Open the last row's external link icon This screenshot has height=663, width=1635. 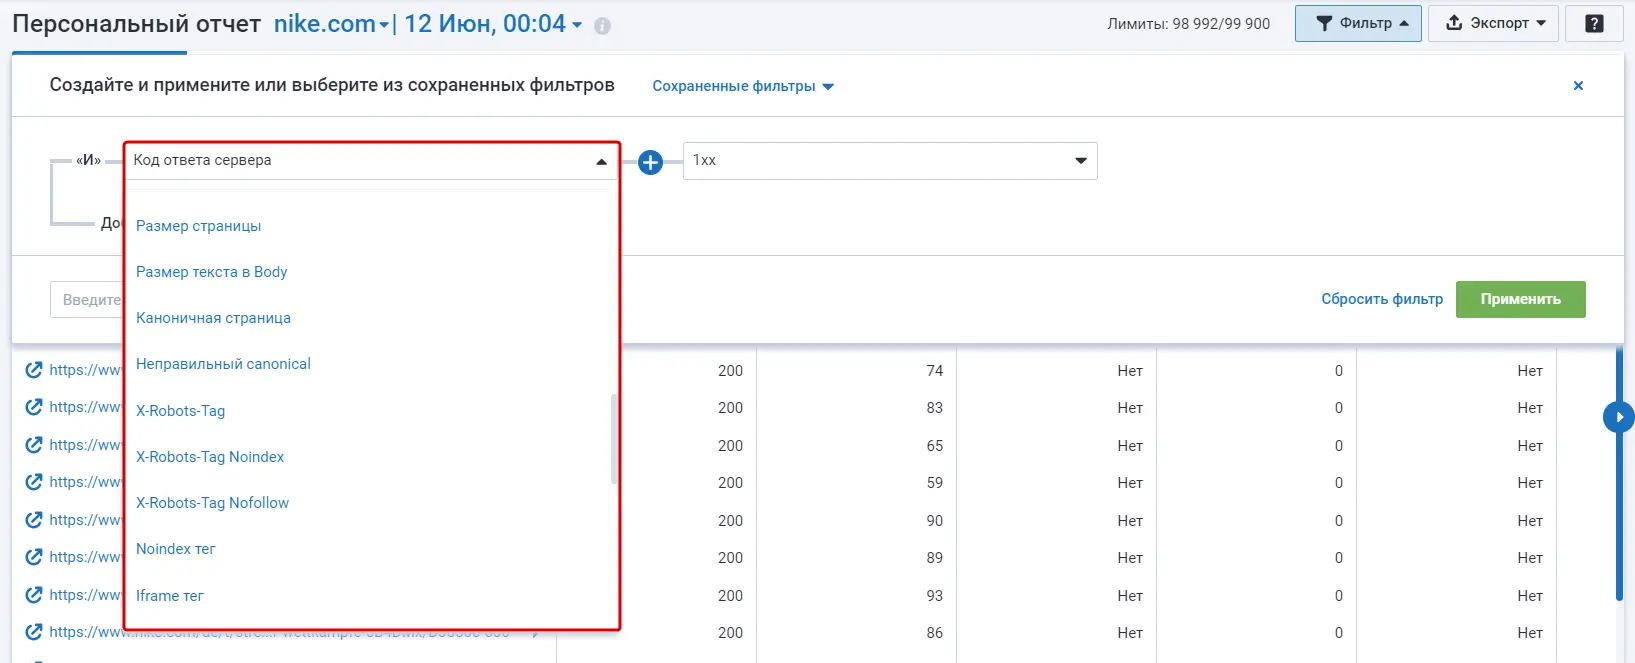pyautogui.click(x=34, y=632)
